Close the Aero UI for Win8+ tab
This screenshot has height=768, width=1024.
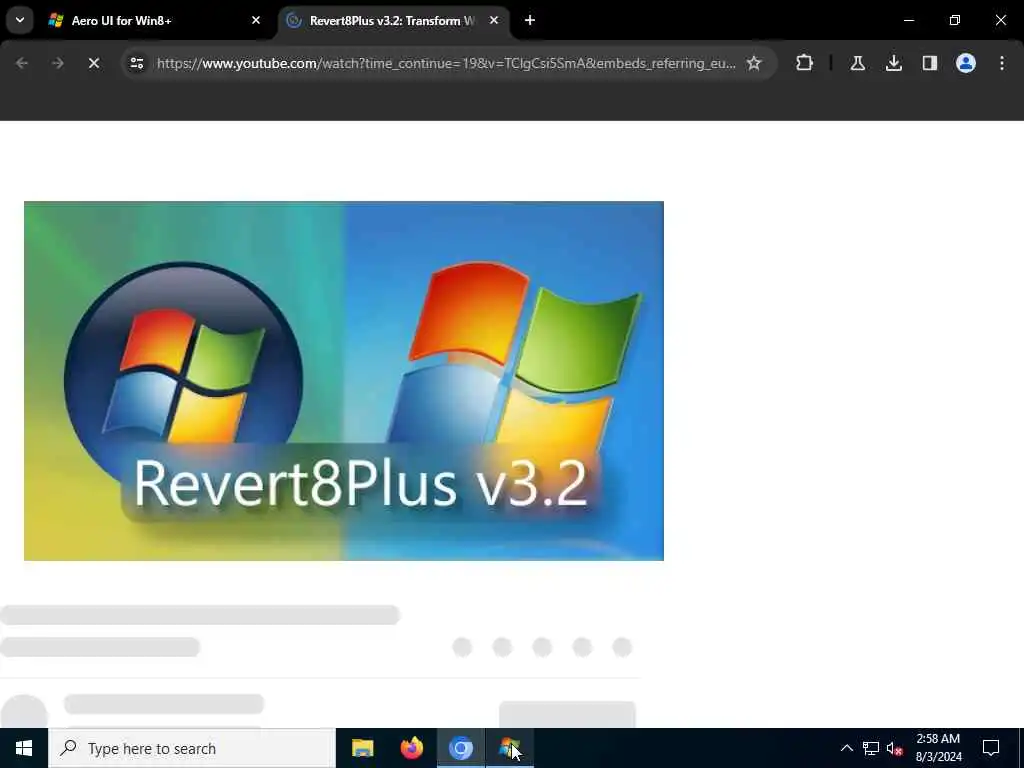(256, 20)
